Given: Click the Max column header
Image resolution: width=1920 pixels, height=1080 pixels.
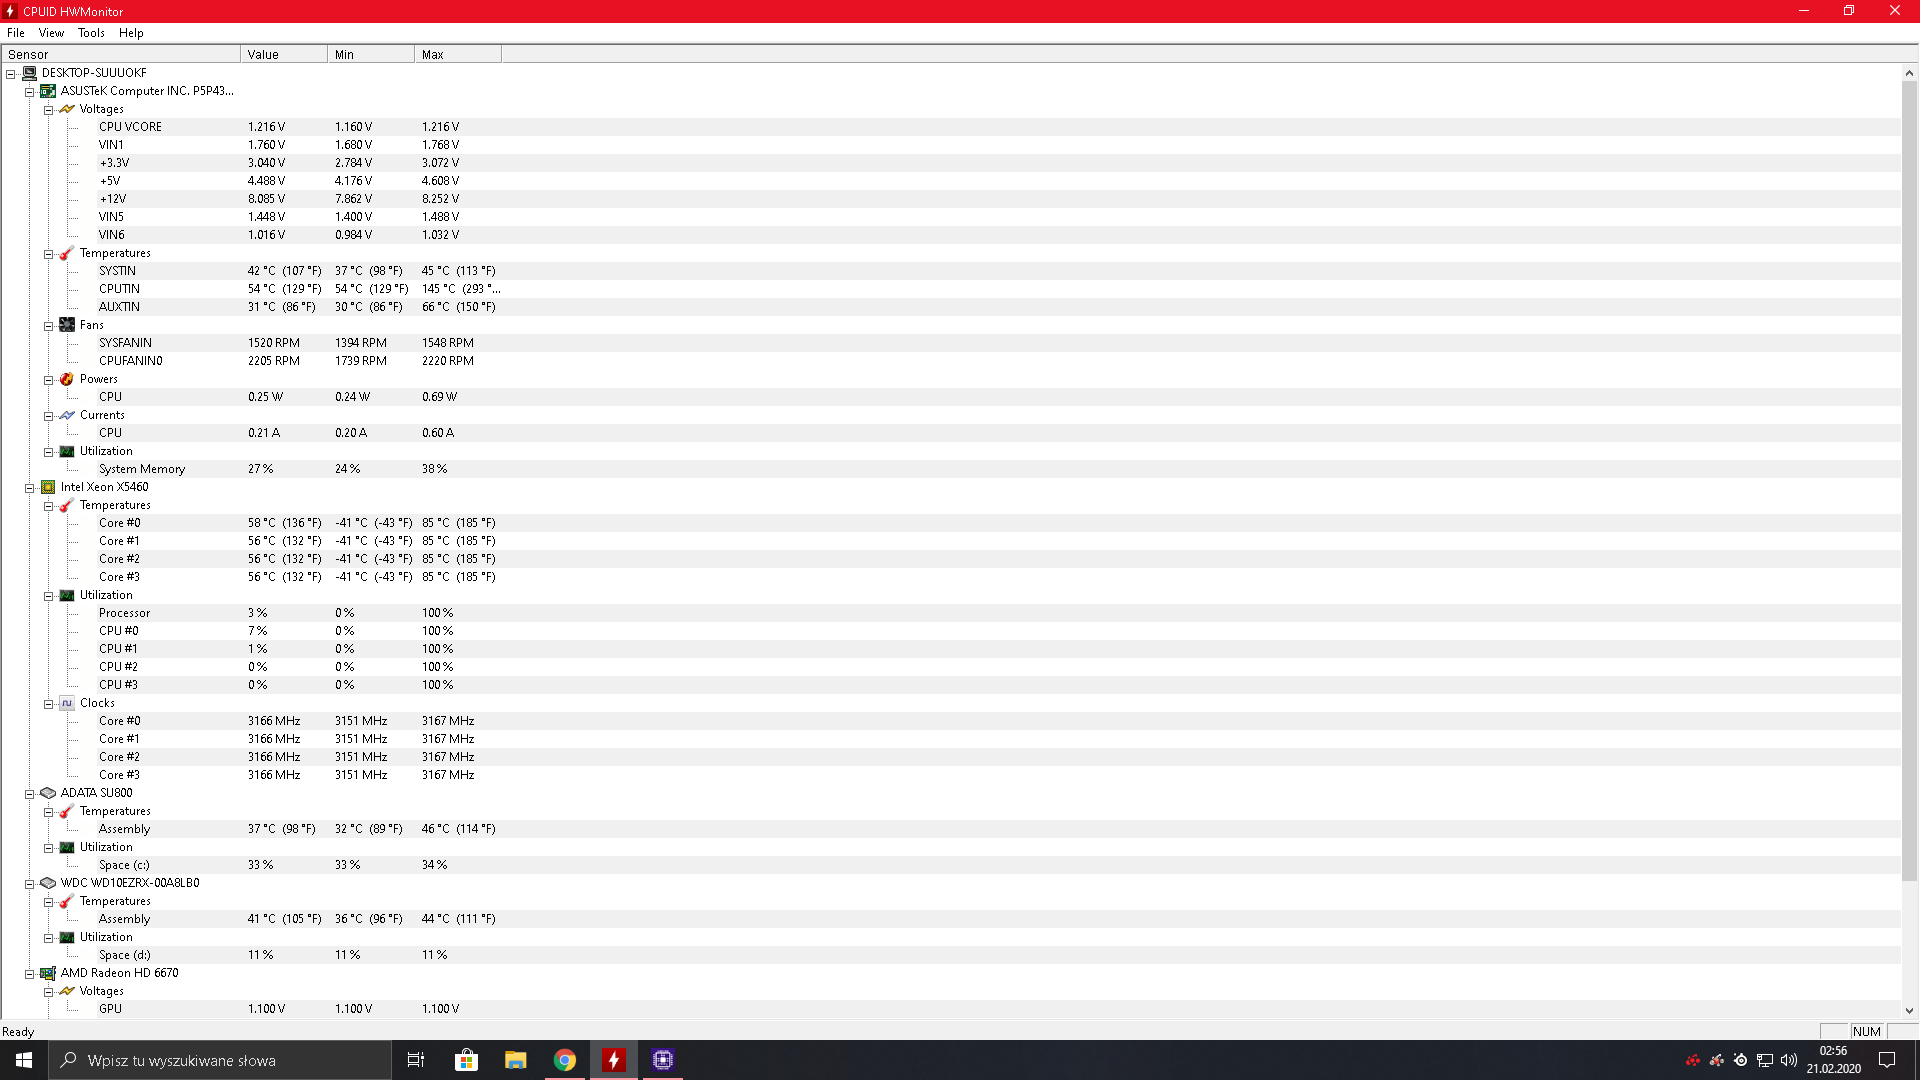Looking at the screenshot, I should (x=458, y=54).
